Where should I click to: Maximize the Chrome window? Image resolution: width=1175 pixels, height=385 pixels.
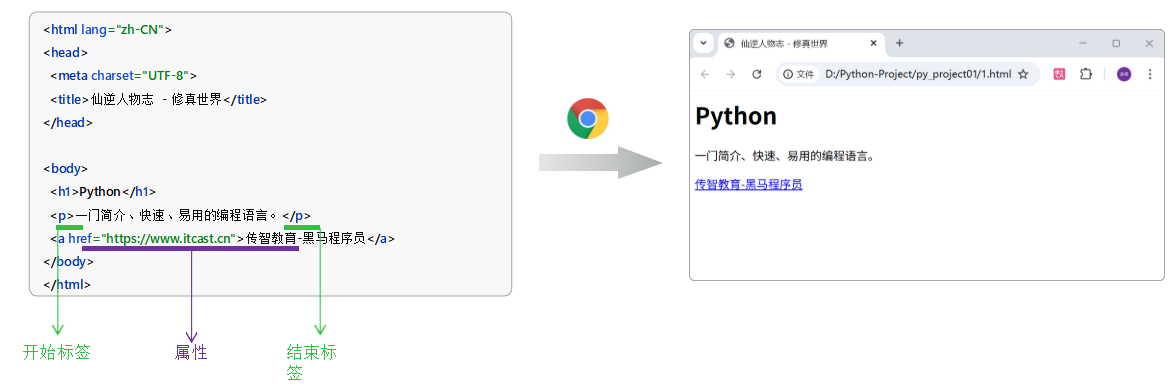[x=1116, y=43]
